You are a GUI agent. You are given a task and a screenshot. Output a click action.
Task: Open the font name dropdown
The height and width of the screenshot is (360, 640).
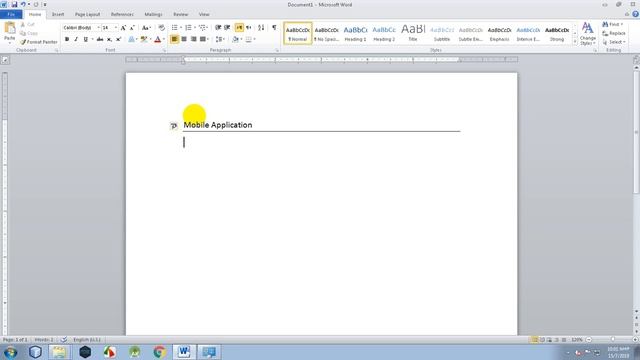(x=98, y=28)
